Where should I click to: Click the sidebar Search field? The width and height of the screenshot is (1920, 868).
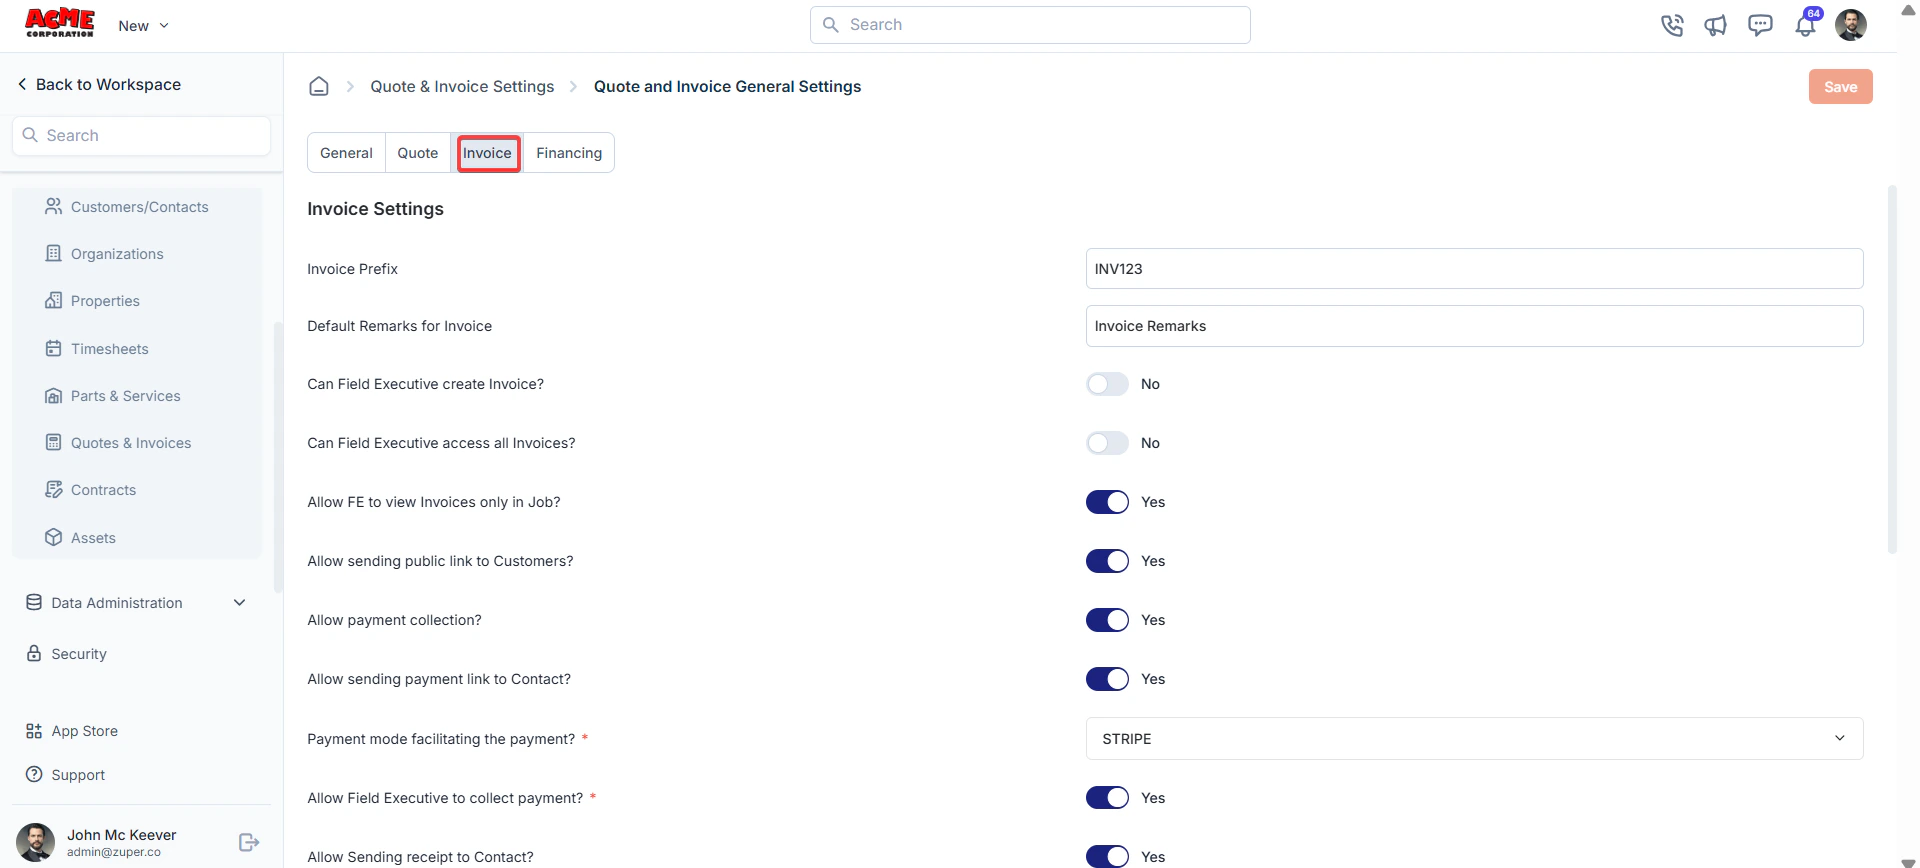141,135
